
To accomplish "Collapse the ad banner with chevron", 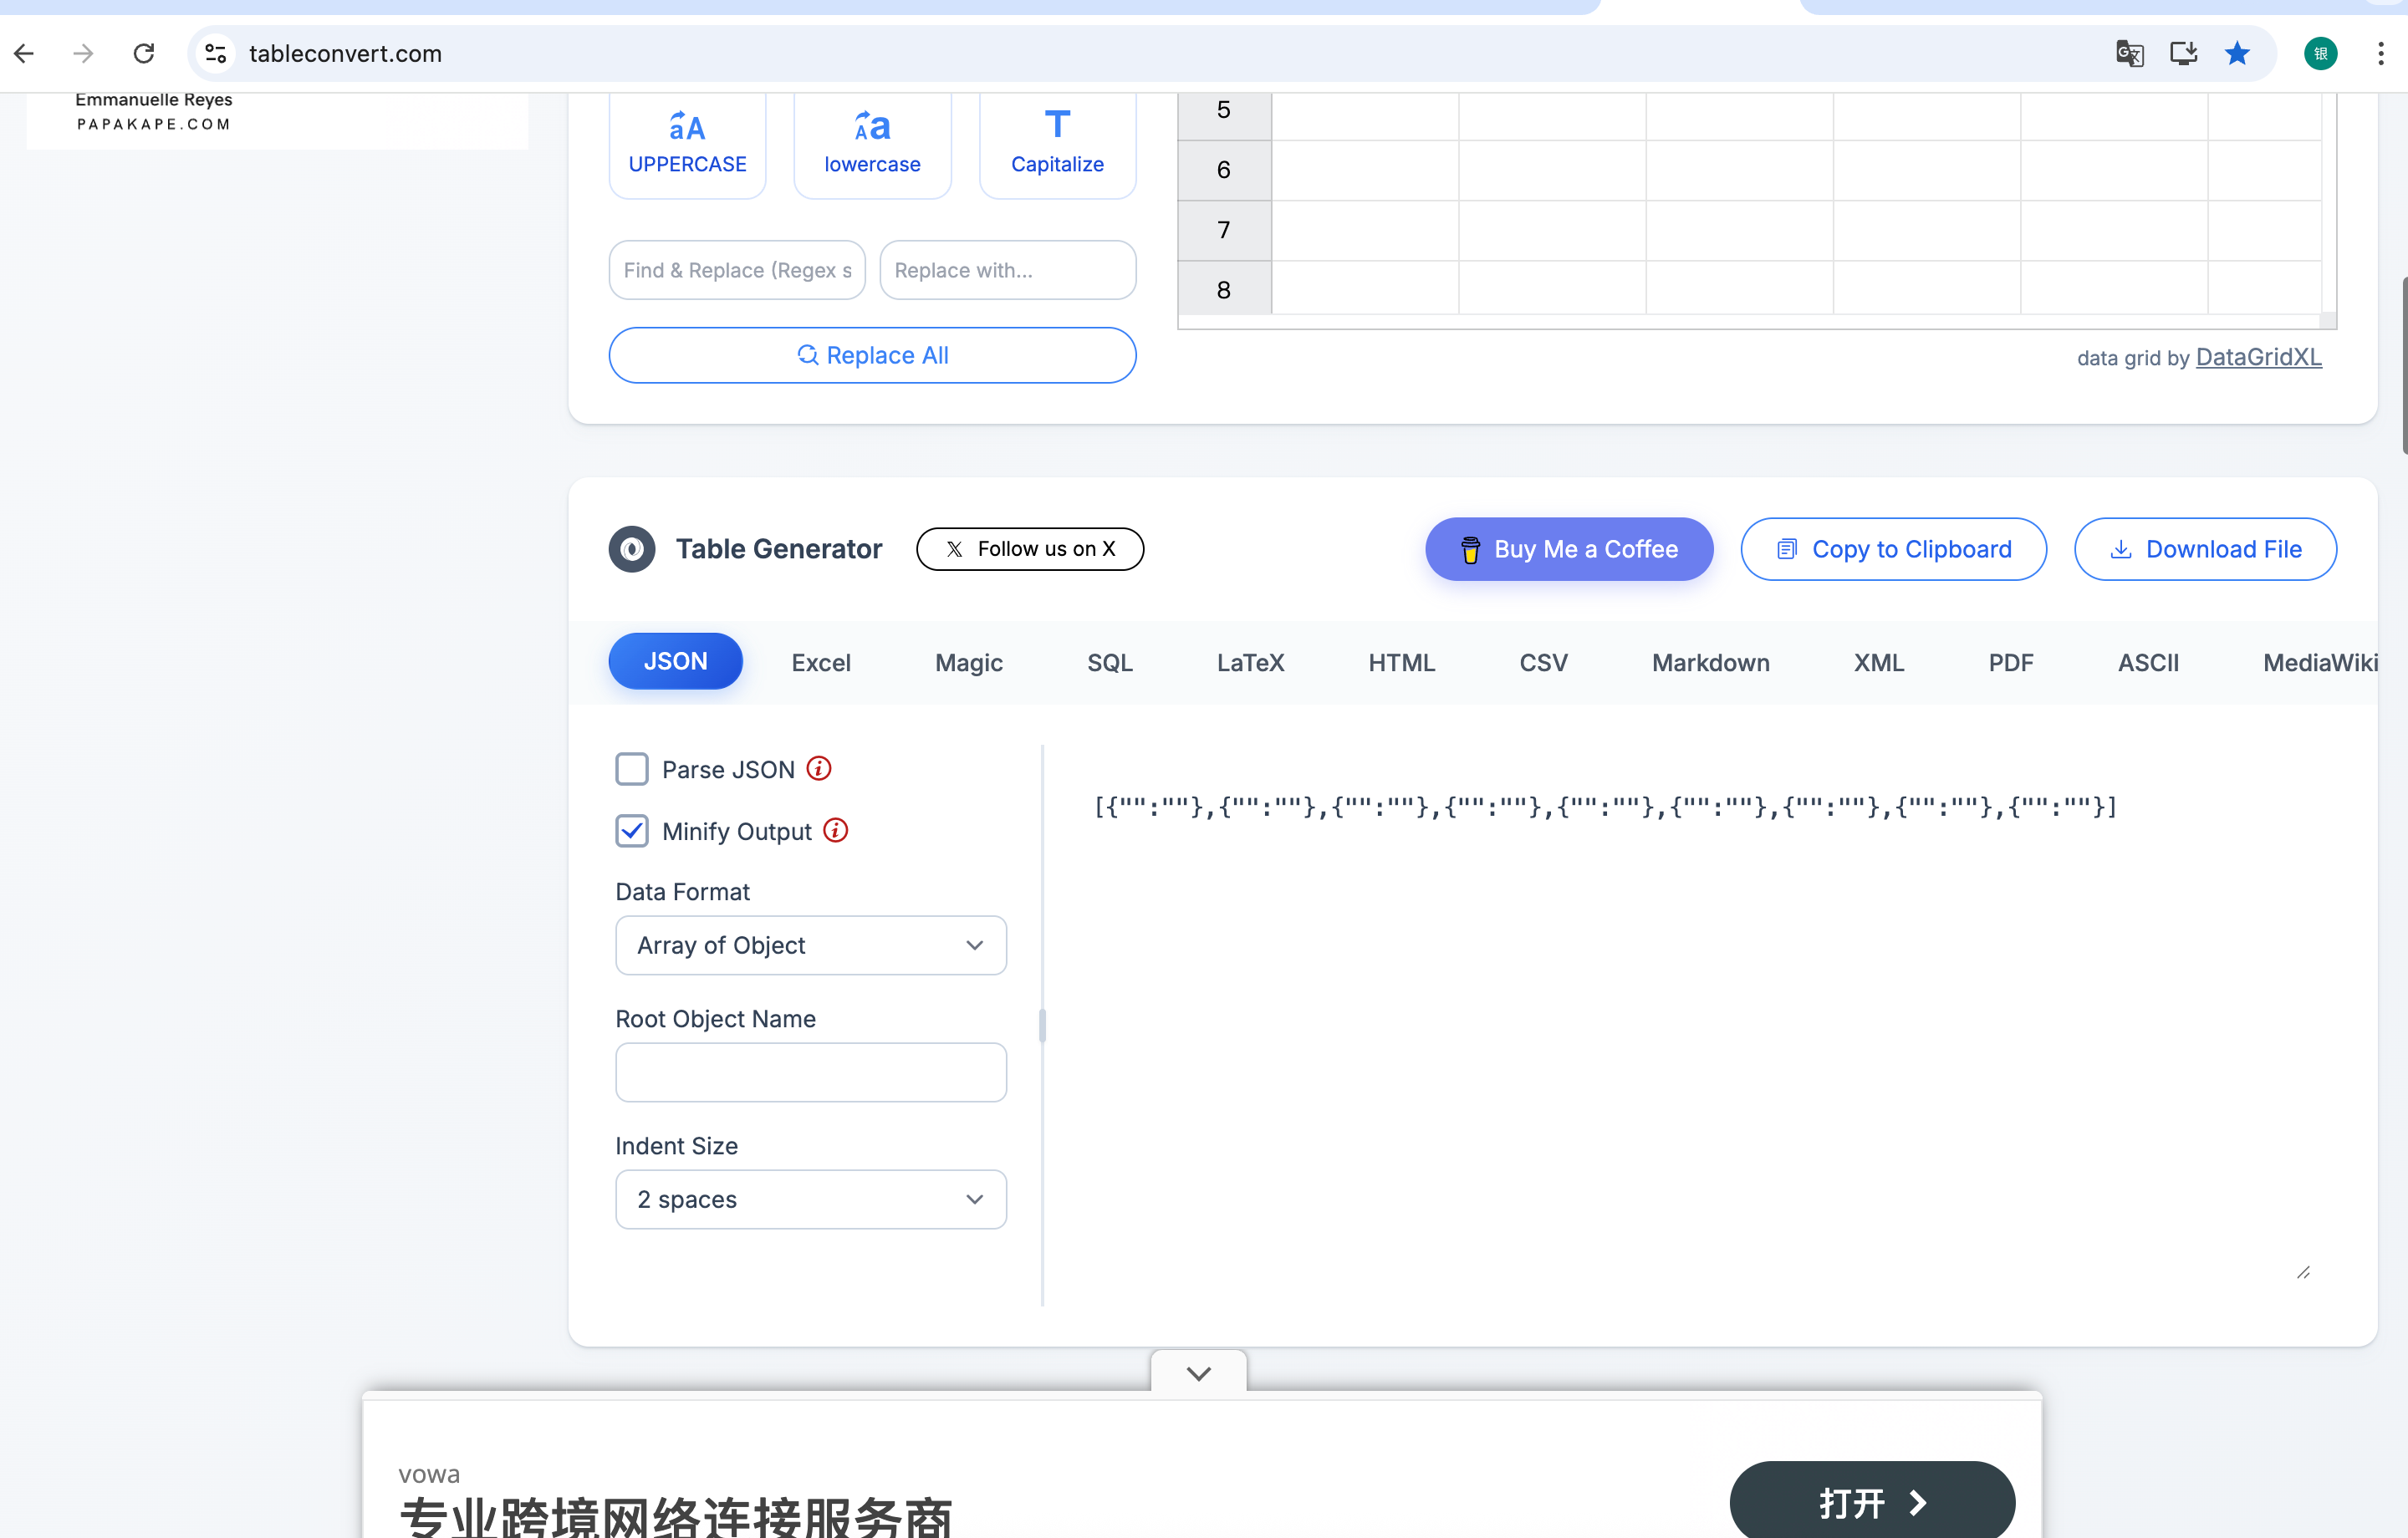I will click(1198, 1373).
